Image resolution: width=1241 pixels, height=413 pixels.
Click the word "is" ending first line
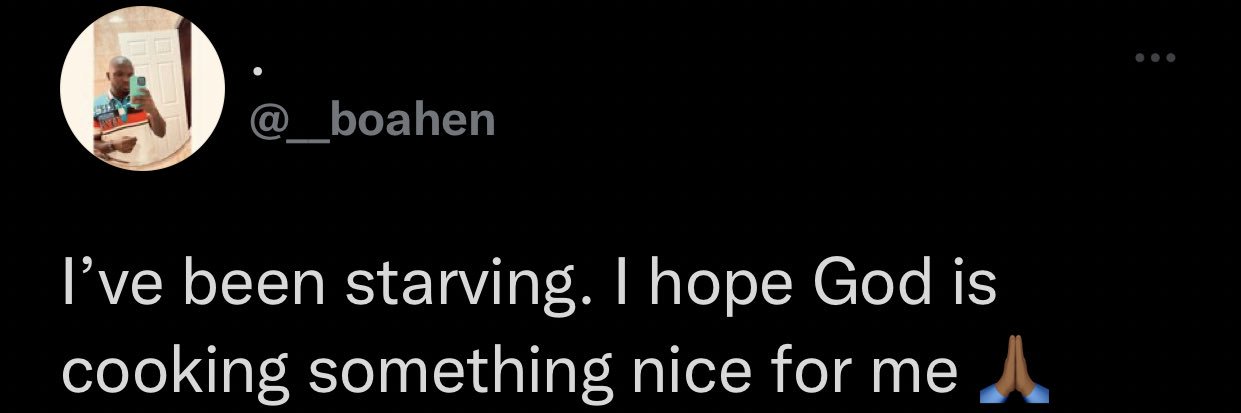click(973, 283)
